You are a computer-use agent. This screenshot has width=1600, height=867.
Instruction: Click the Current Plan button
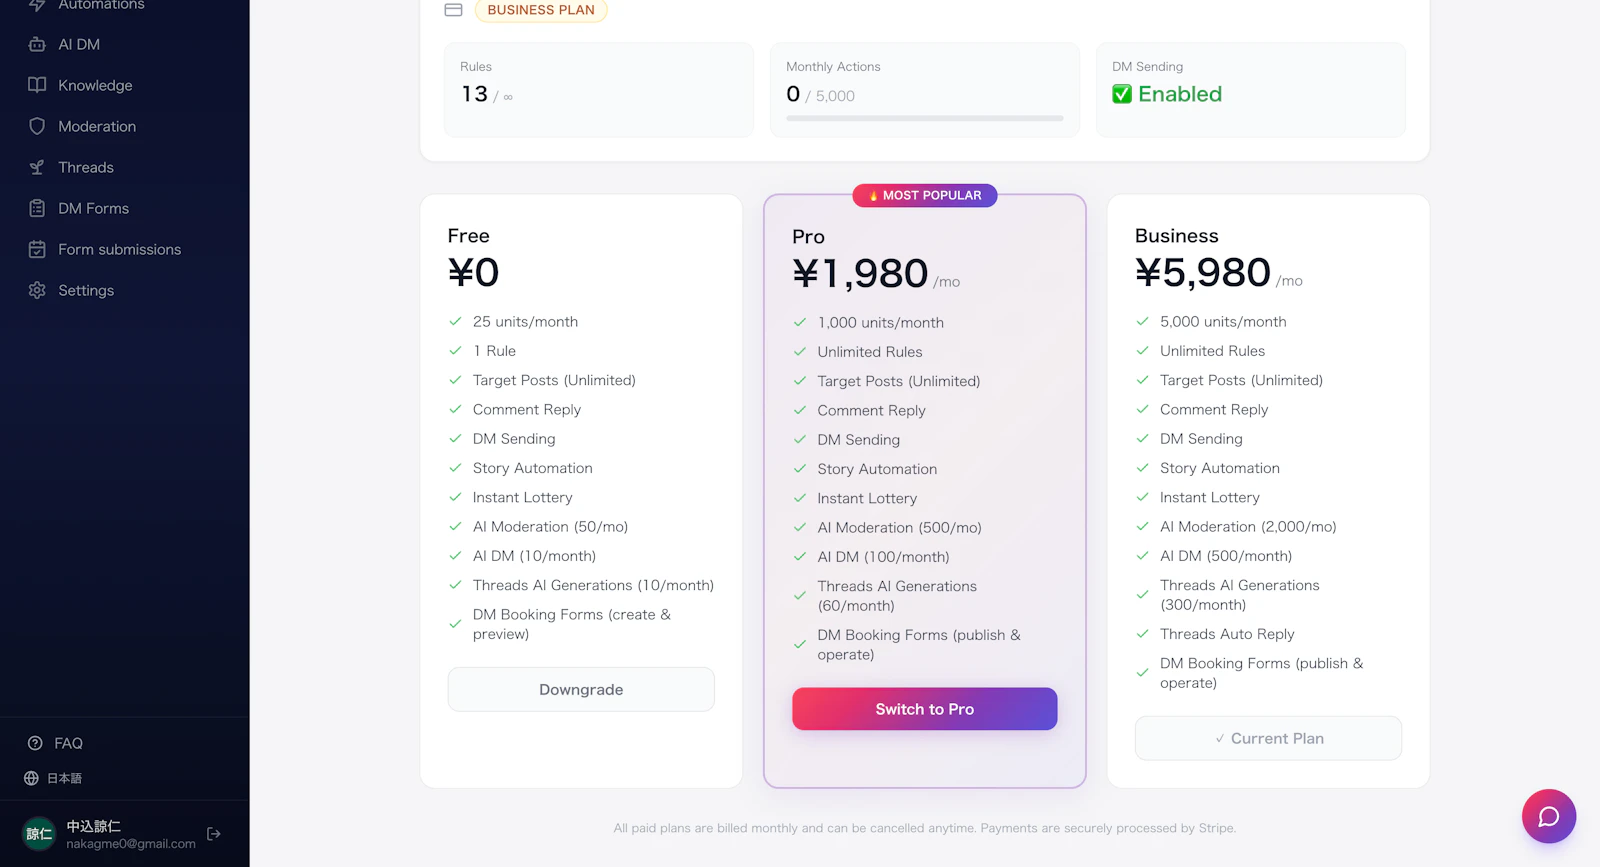click(1268, 738)
